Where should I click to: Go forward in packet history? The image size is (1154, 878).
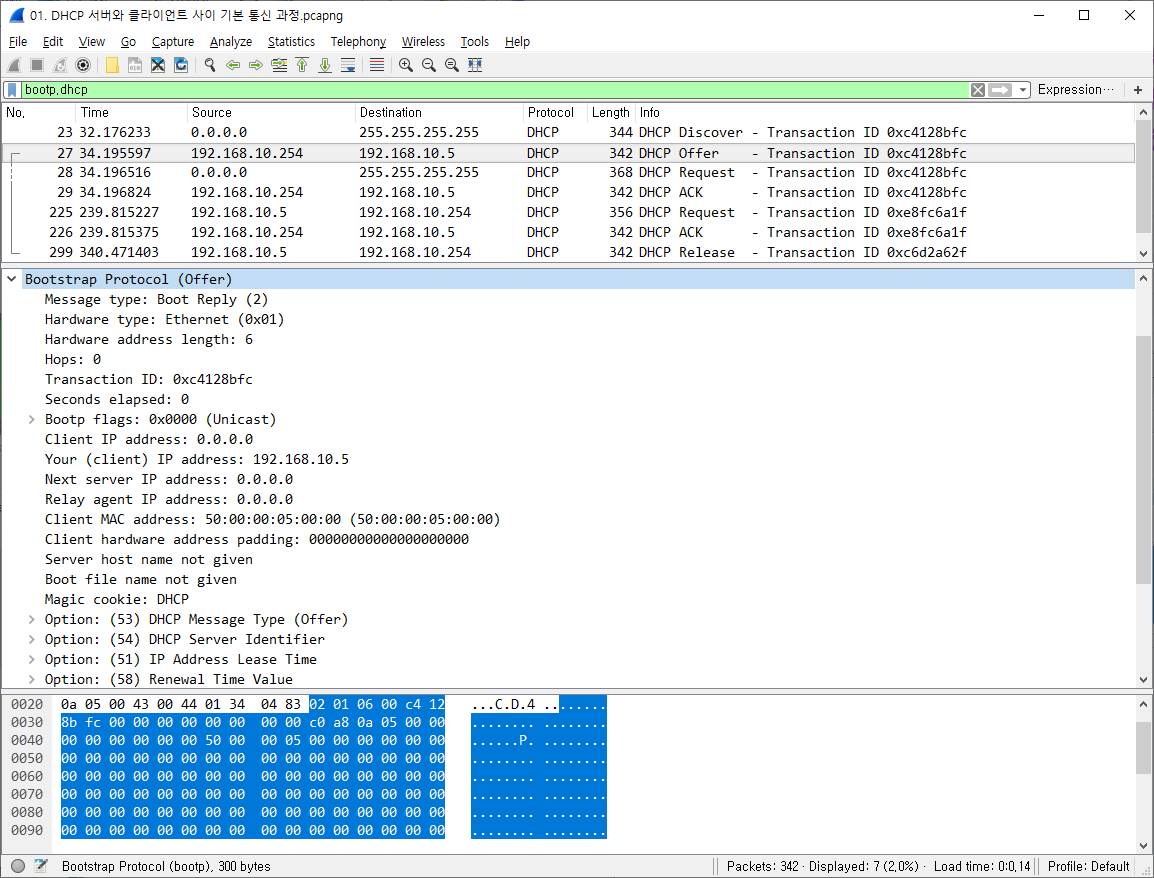click(x=256, y=66)
